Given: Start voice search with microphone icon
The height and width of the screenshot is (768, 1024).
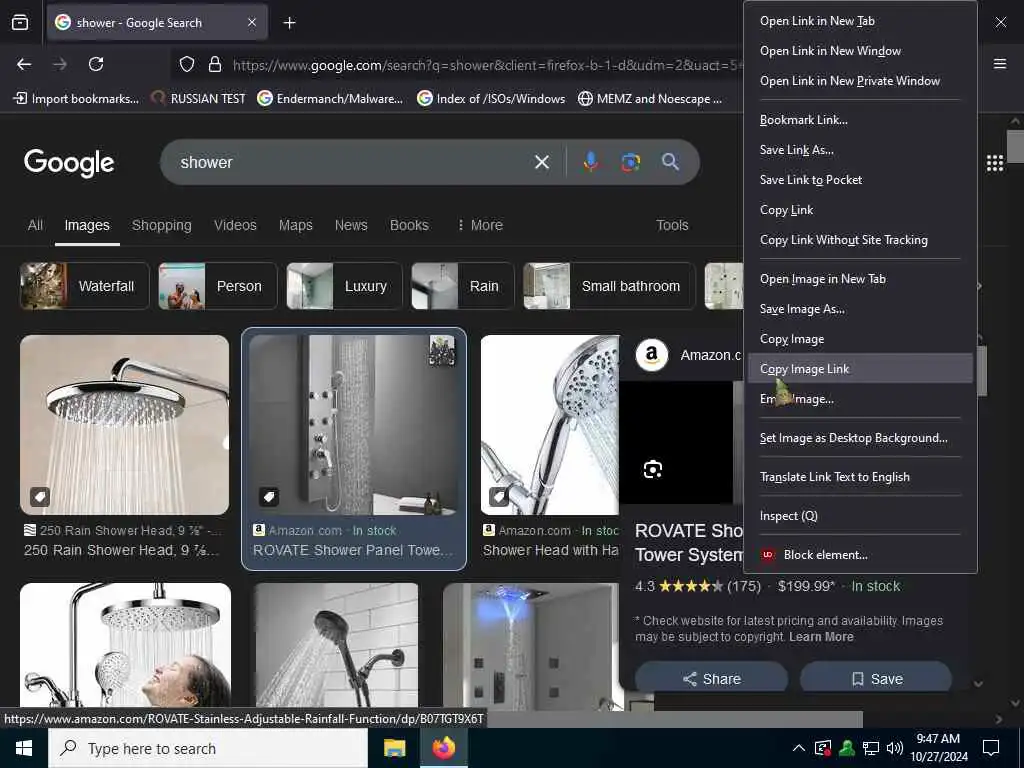Looking at the screenshot, I should tap(590, 162).
